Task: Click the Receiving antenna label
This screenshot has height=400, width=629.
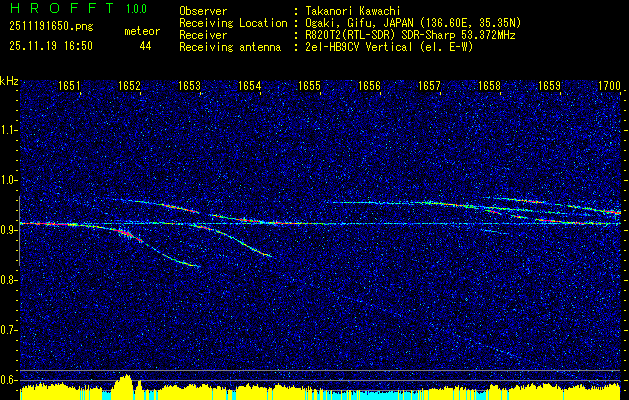Action: click(x=230, y=47)
